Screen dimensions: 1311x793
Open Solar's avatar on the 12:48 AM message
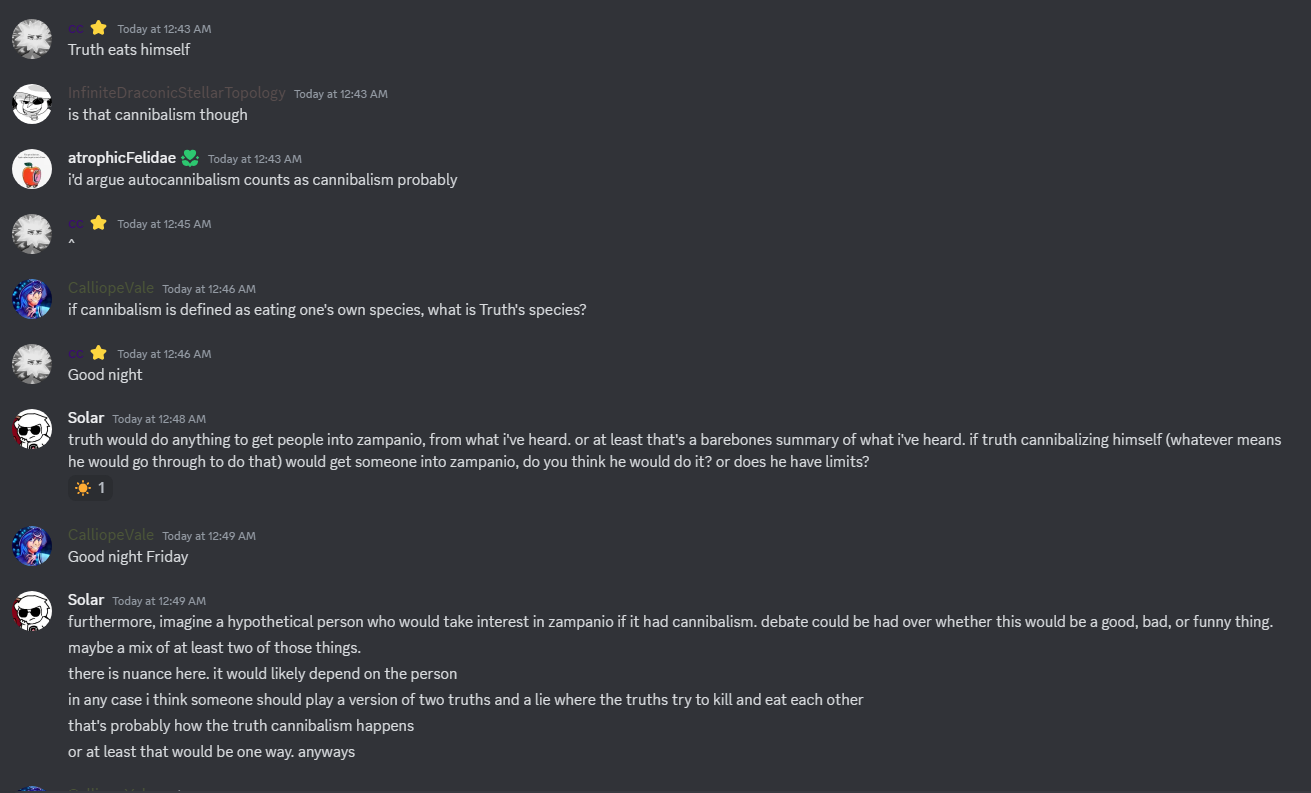[x=32, y=429]
